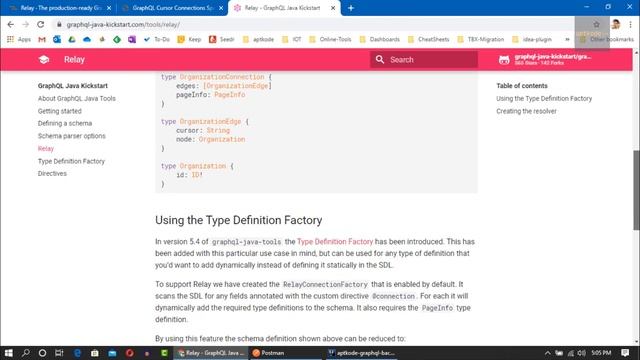Expand the TBX-Migration bookmarks folder

click(481, 39)
